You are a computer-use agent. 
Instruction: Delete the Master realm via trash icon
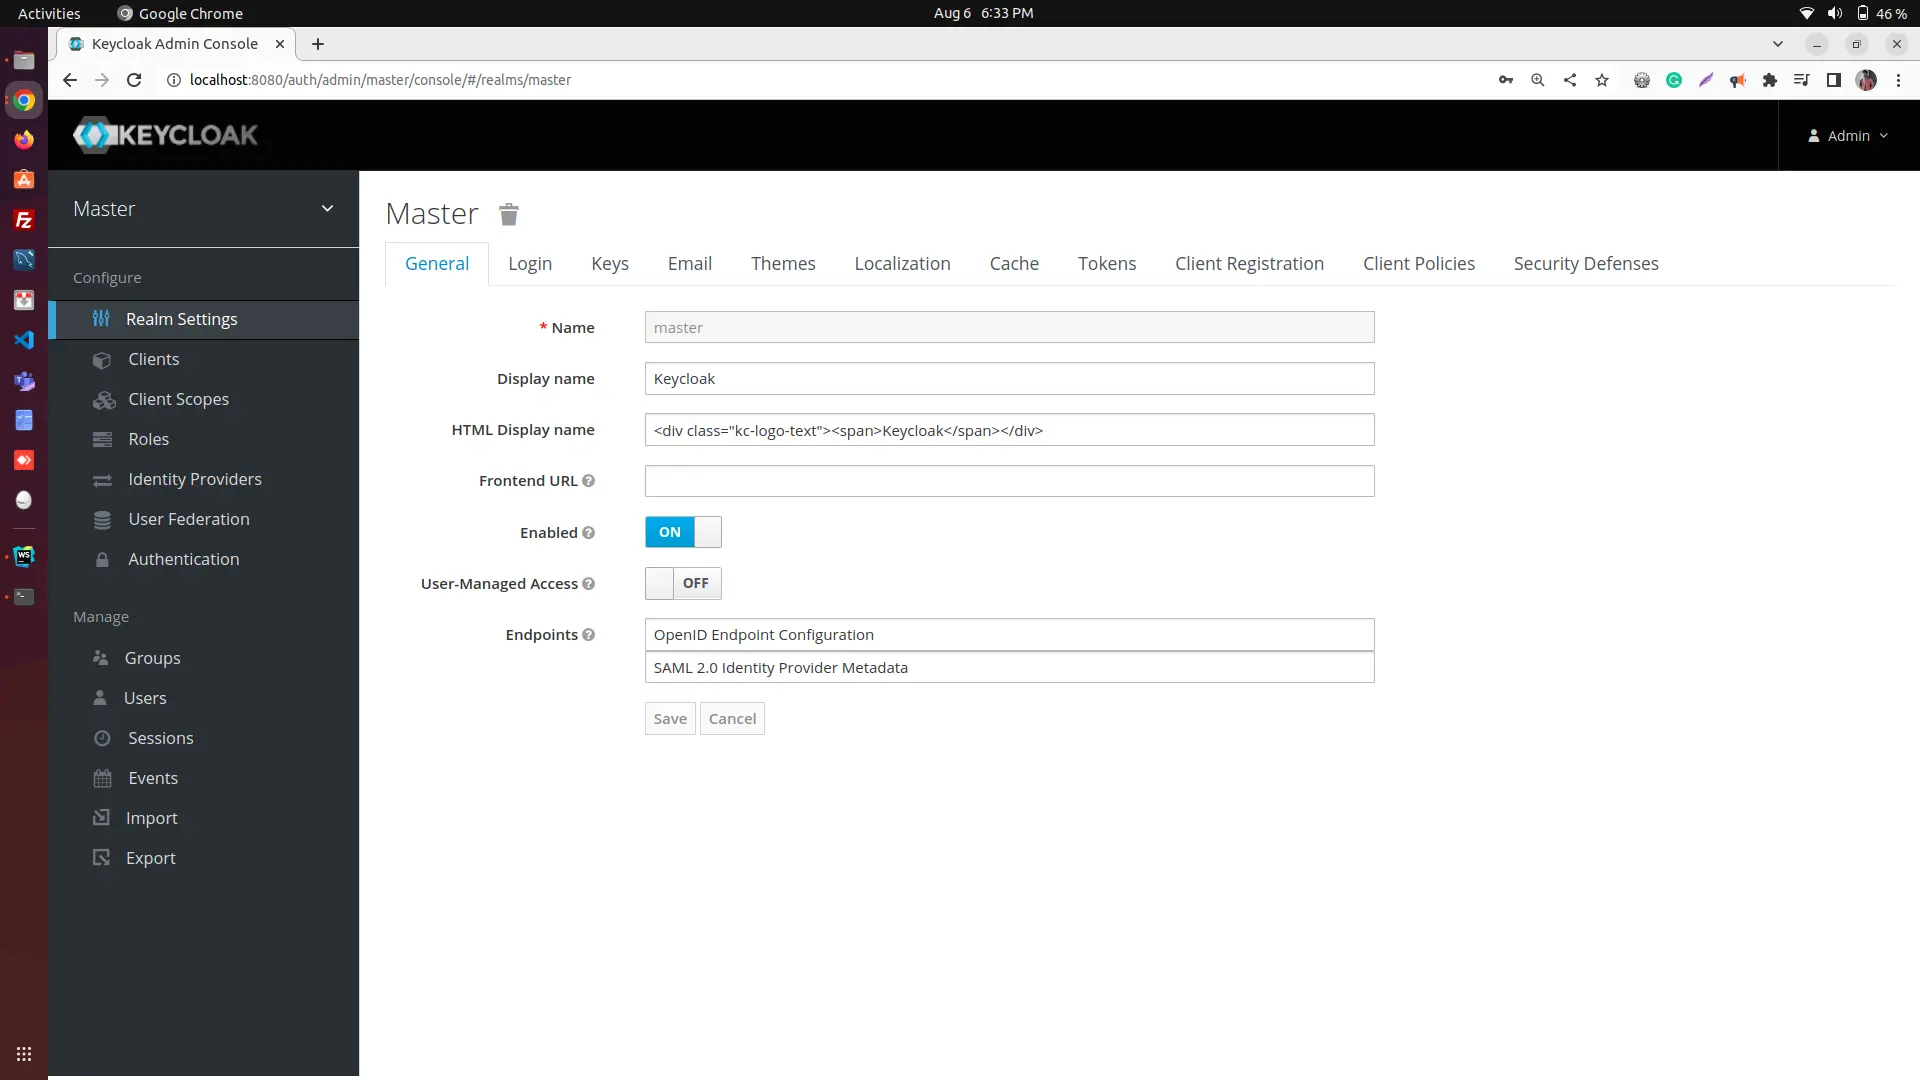[x=509, y=214]
